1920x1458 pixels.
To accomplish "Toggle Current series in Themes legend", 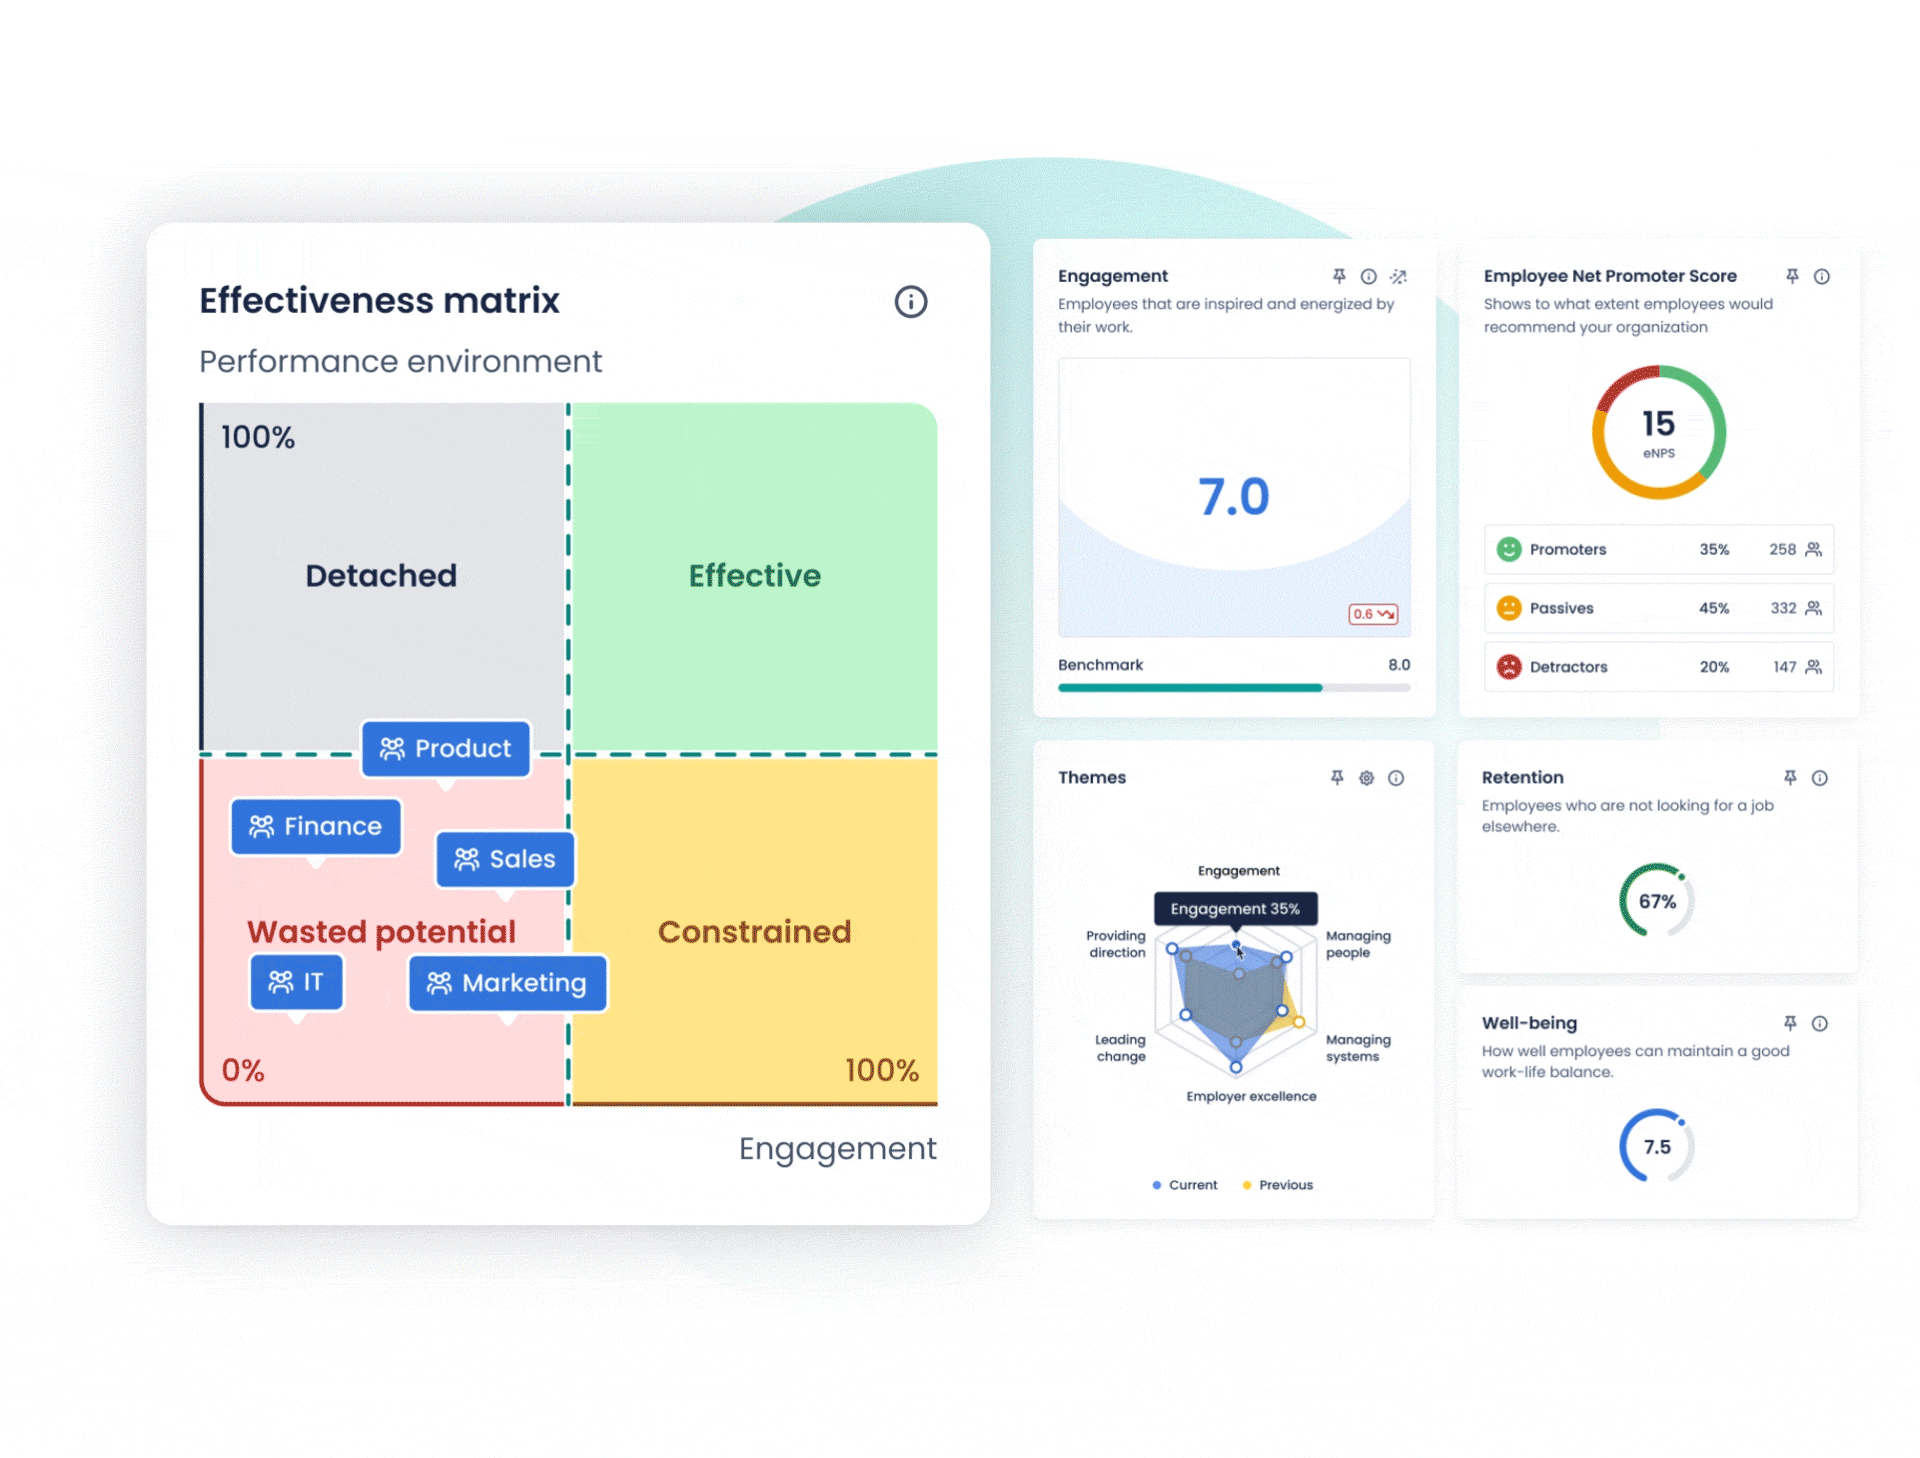I will 1185,1185.
